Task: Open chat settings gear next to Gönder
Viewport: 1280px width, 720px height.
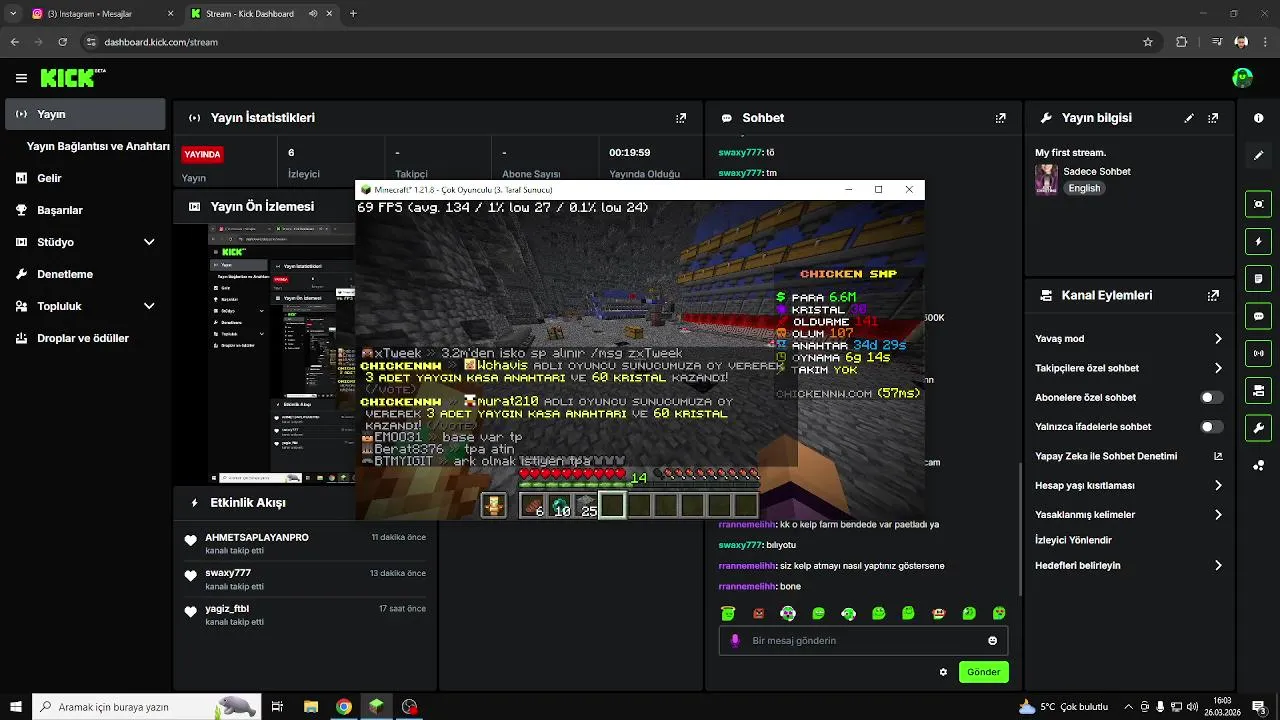Action: pos(943,672)
